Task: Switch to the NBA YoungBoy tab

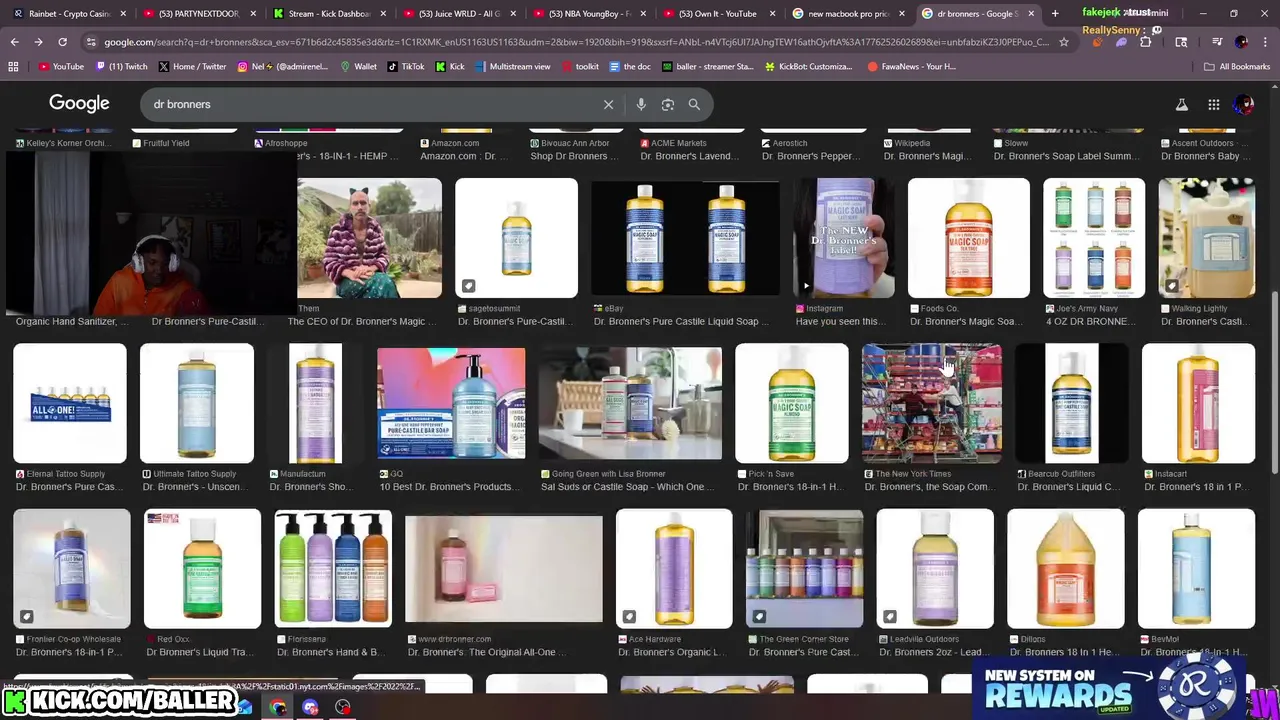Action: point(587,13)
